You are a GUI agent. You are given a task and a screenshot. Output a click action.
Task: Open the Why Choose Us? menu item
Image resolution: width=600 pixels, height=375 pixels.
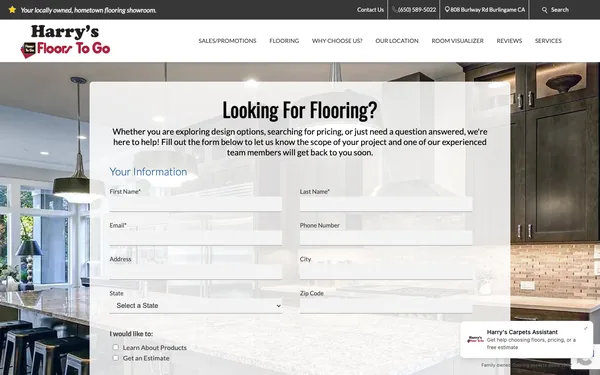tap(337, 41)
